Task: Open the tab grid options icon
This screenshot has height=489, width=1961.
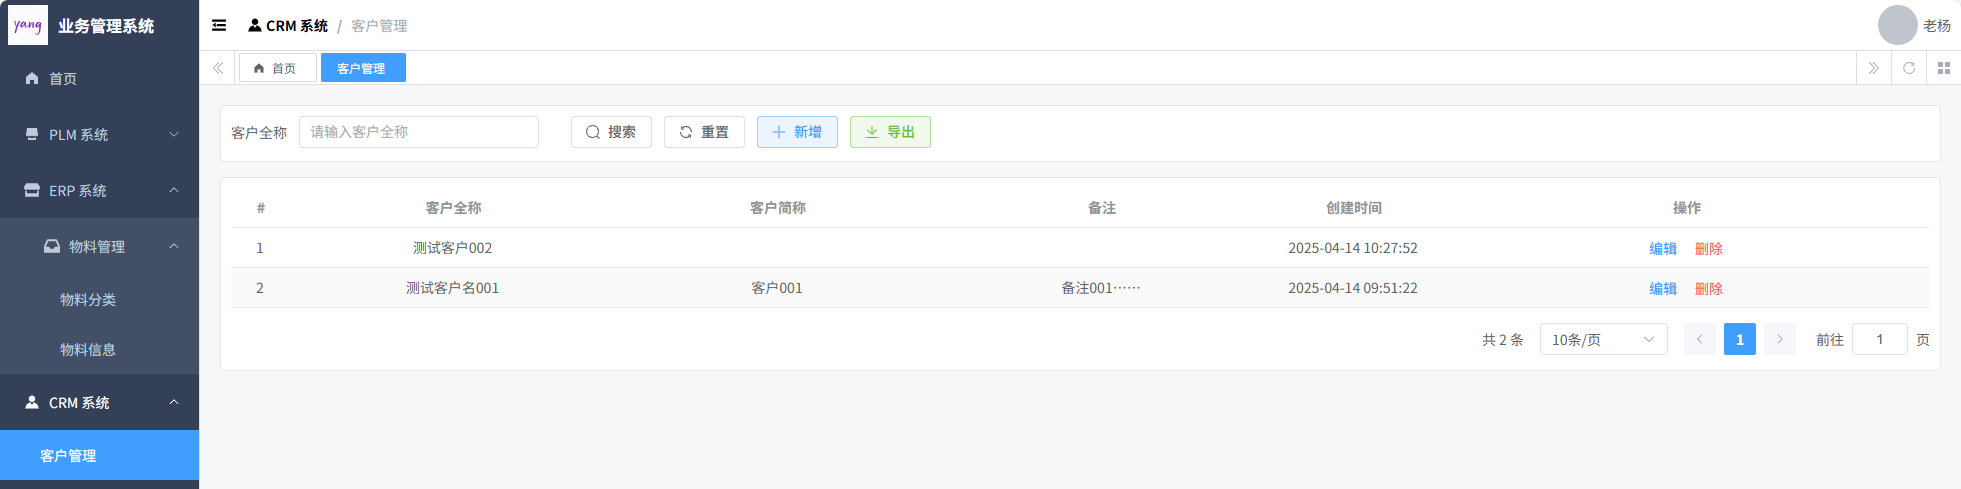Action: tap(1943, 68)
